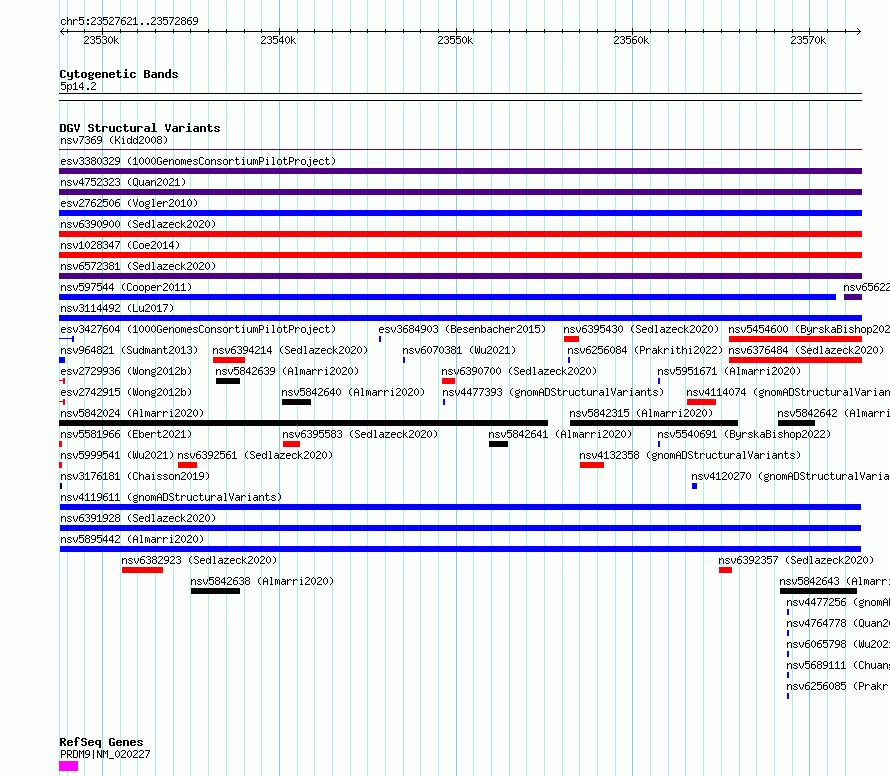Image resolution: width=890 pixels, height=776 pixels.
Task: Click the 5p14.2 cytogenetic band label
Action: [78, 86]
